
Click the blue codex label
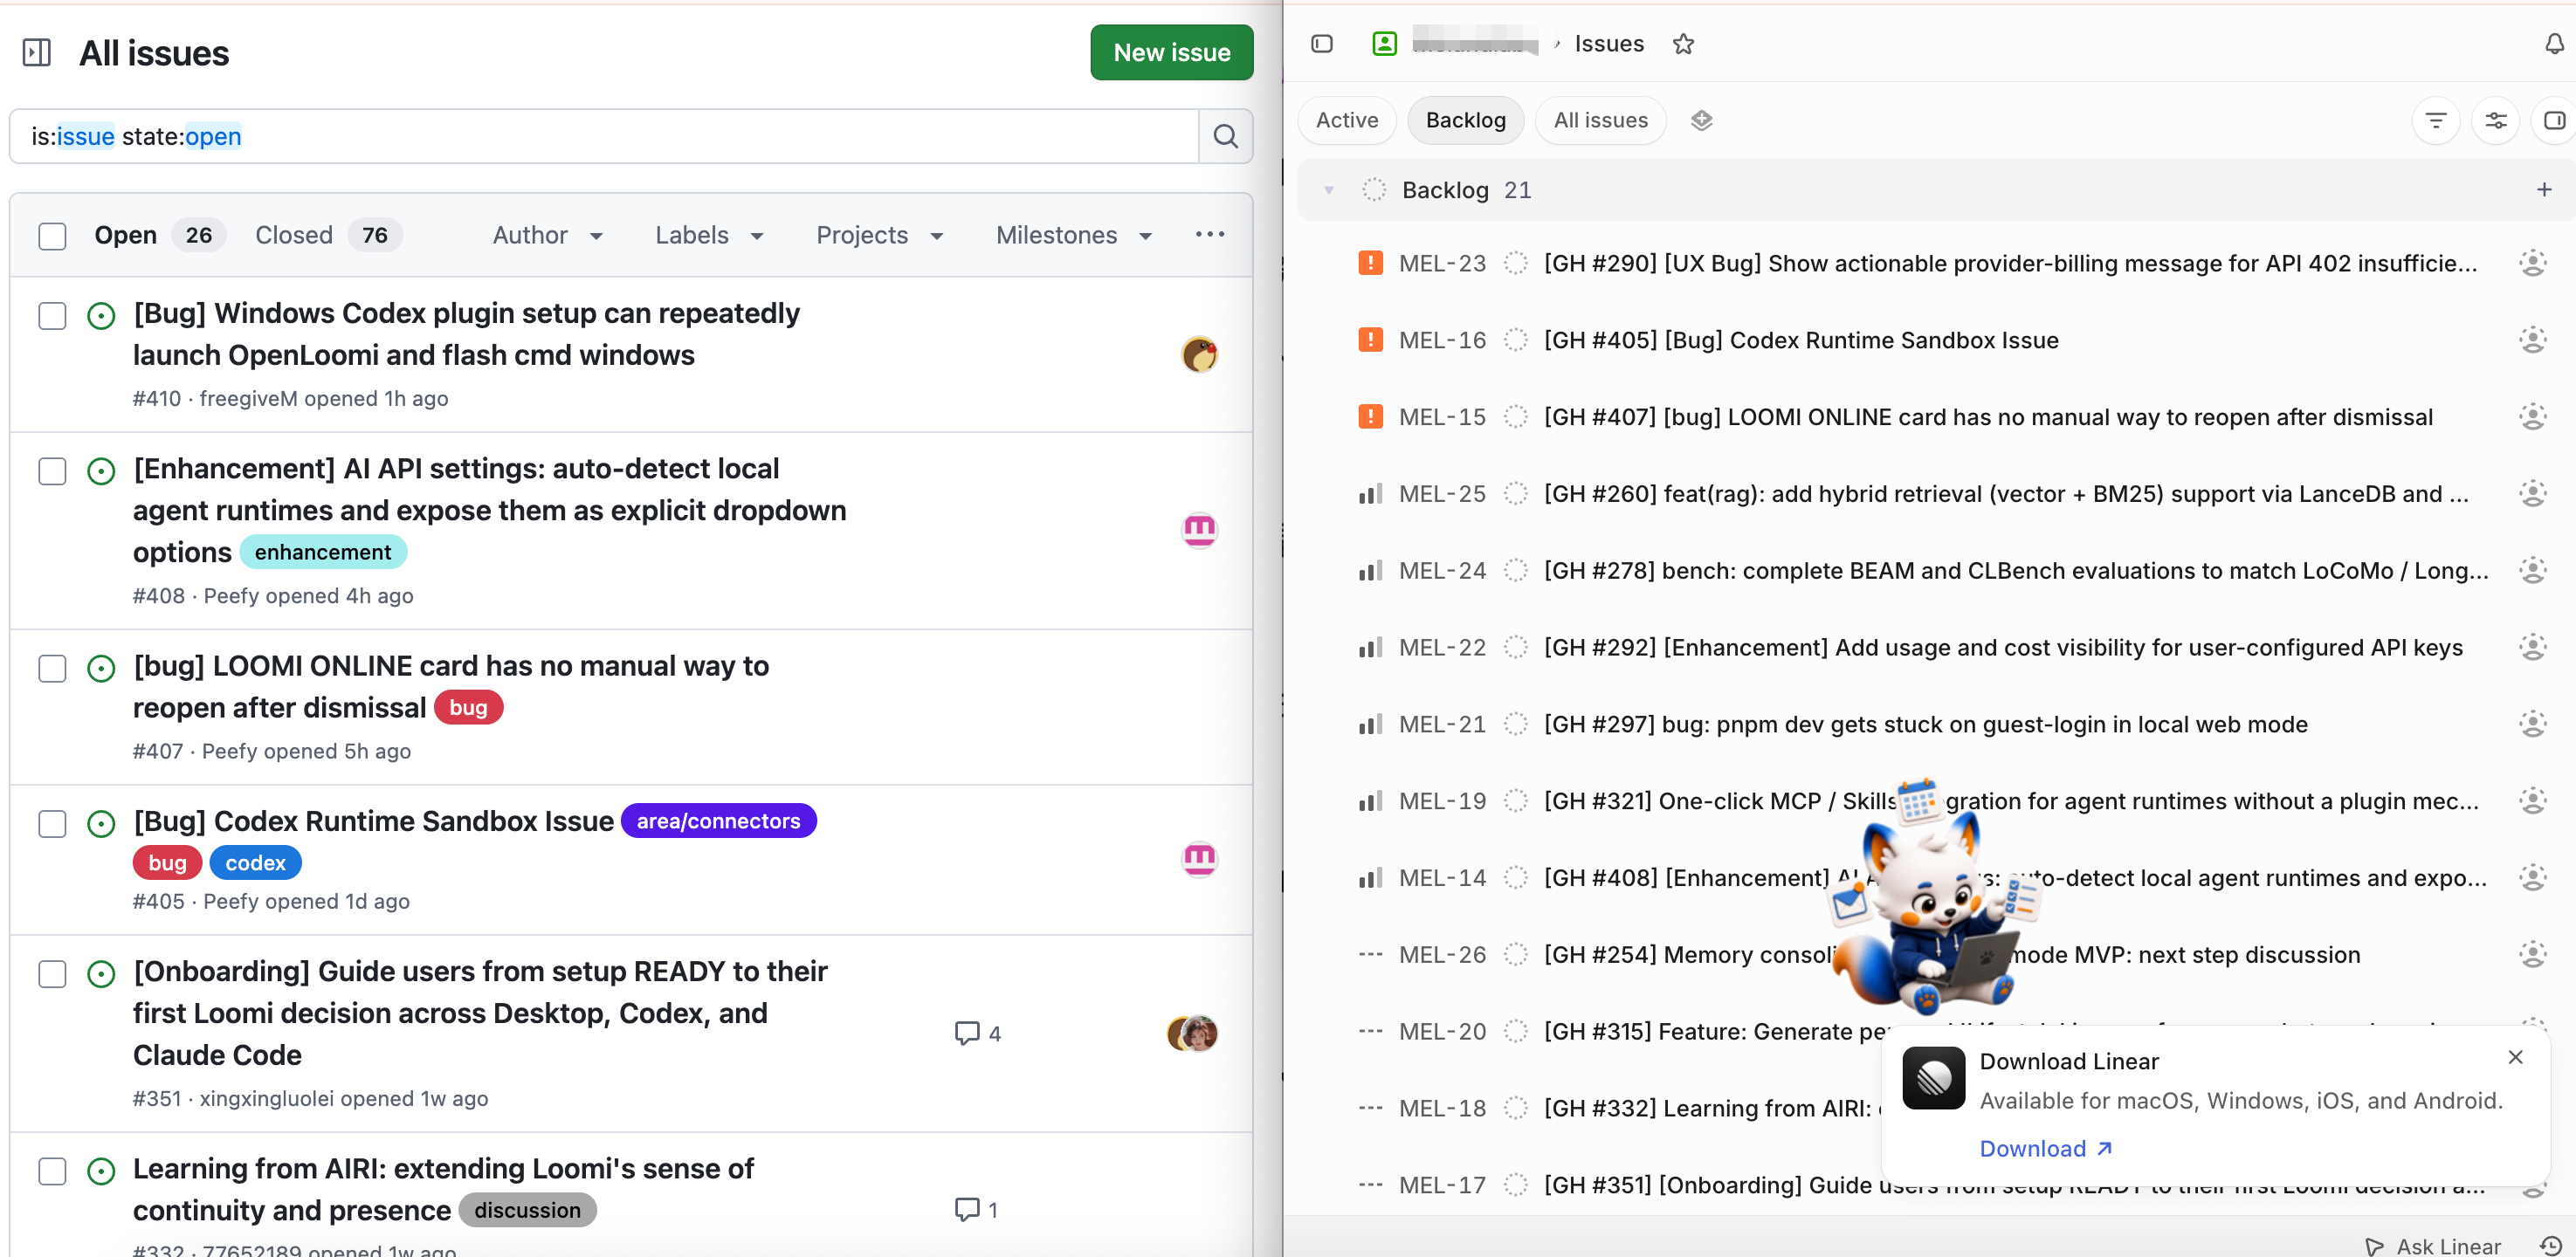[255, 863]
